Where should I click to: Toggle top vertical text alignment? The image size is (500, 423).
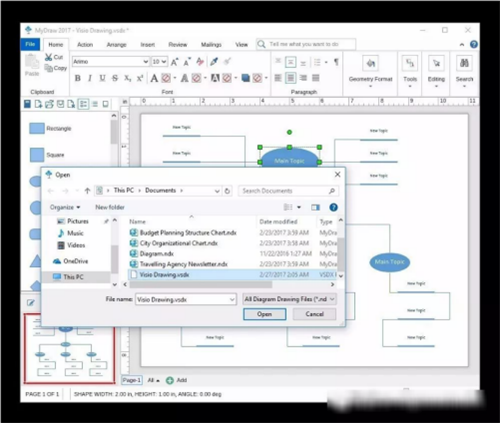point(278,61)
